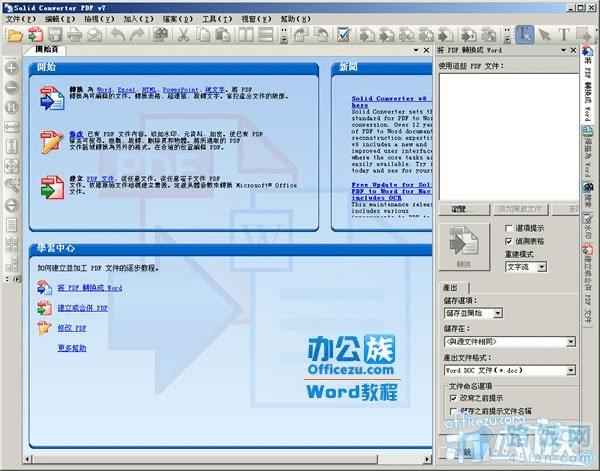
Task: Open the vertical 建立或合併 PDF 文件 side tab
Action: click(x=587, y=285)
